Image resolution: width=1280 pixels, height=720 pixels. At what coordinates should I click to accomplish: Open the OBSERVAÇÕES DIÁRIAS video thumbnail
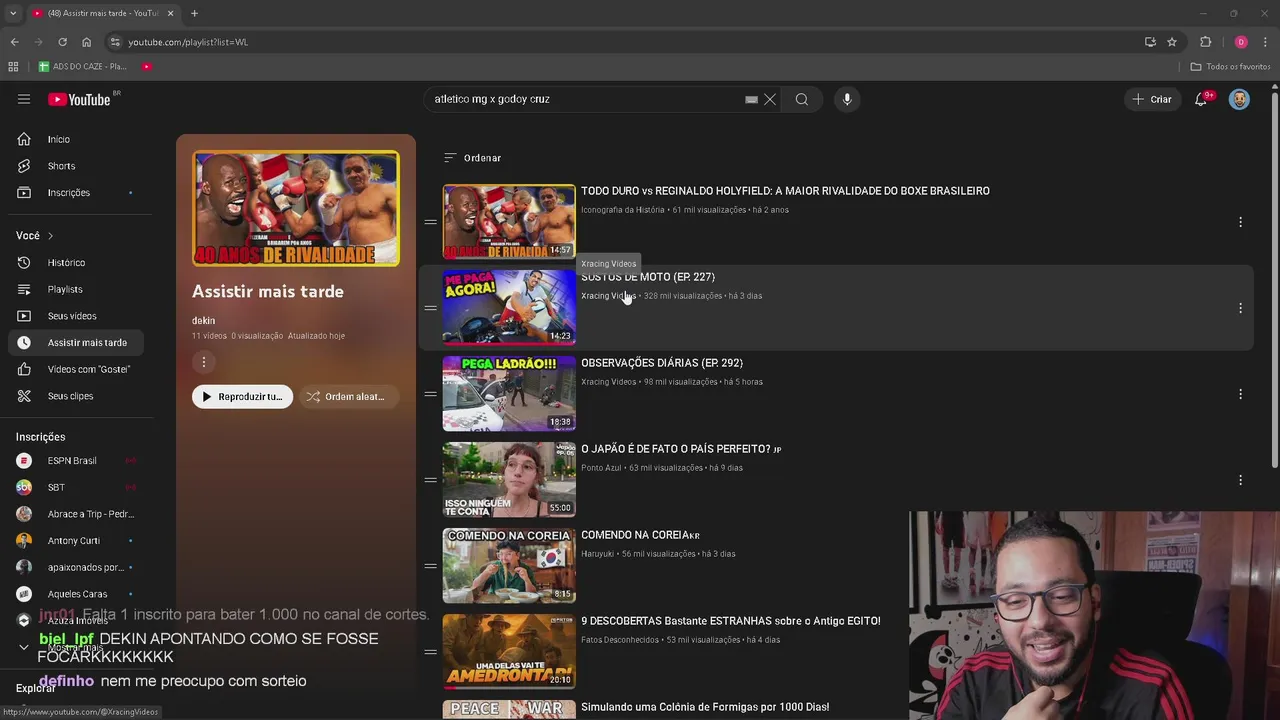(509, 393)
